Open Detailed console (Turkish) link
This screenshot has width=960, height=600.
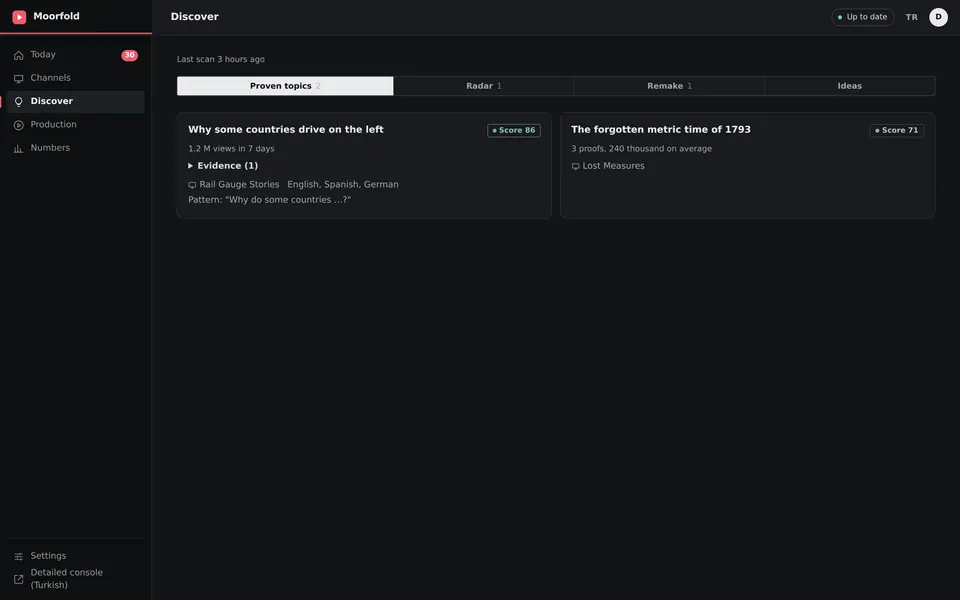pyautogui.click(x=76, y=579)
